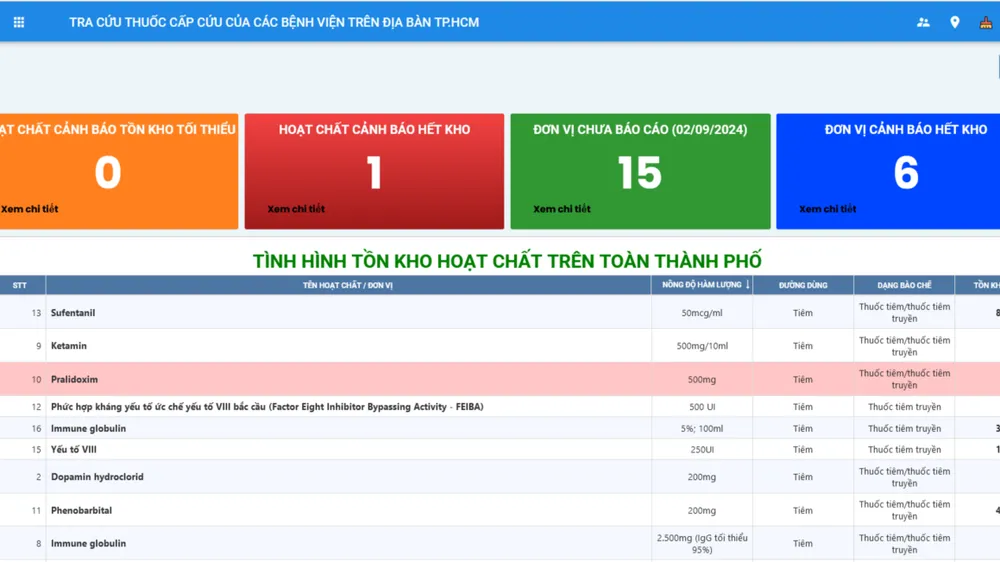The image size is (1000, 562).
Task: Click the '50mcg/ml' concentration cell
Action: (x=702, y=313)
